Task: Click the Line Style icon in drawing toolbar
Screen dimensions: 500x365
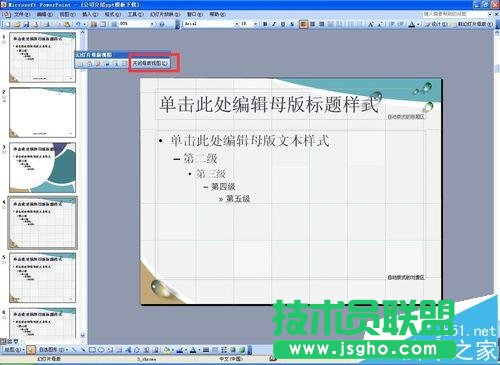Action: pyautogui.click(x=206, y=350)
